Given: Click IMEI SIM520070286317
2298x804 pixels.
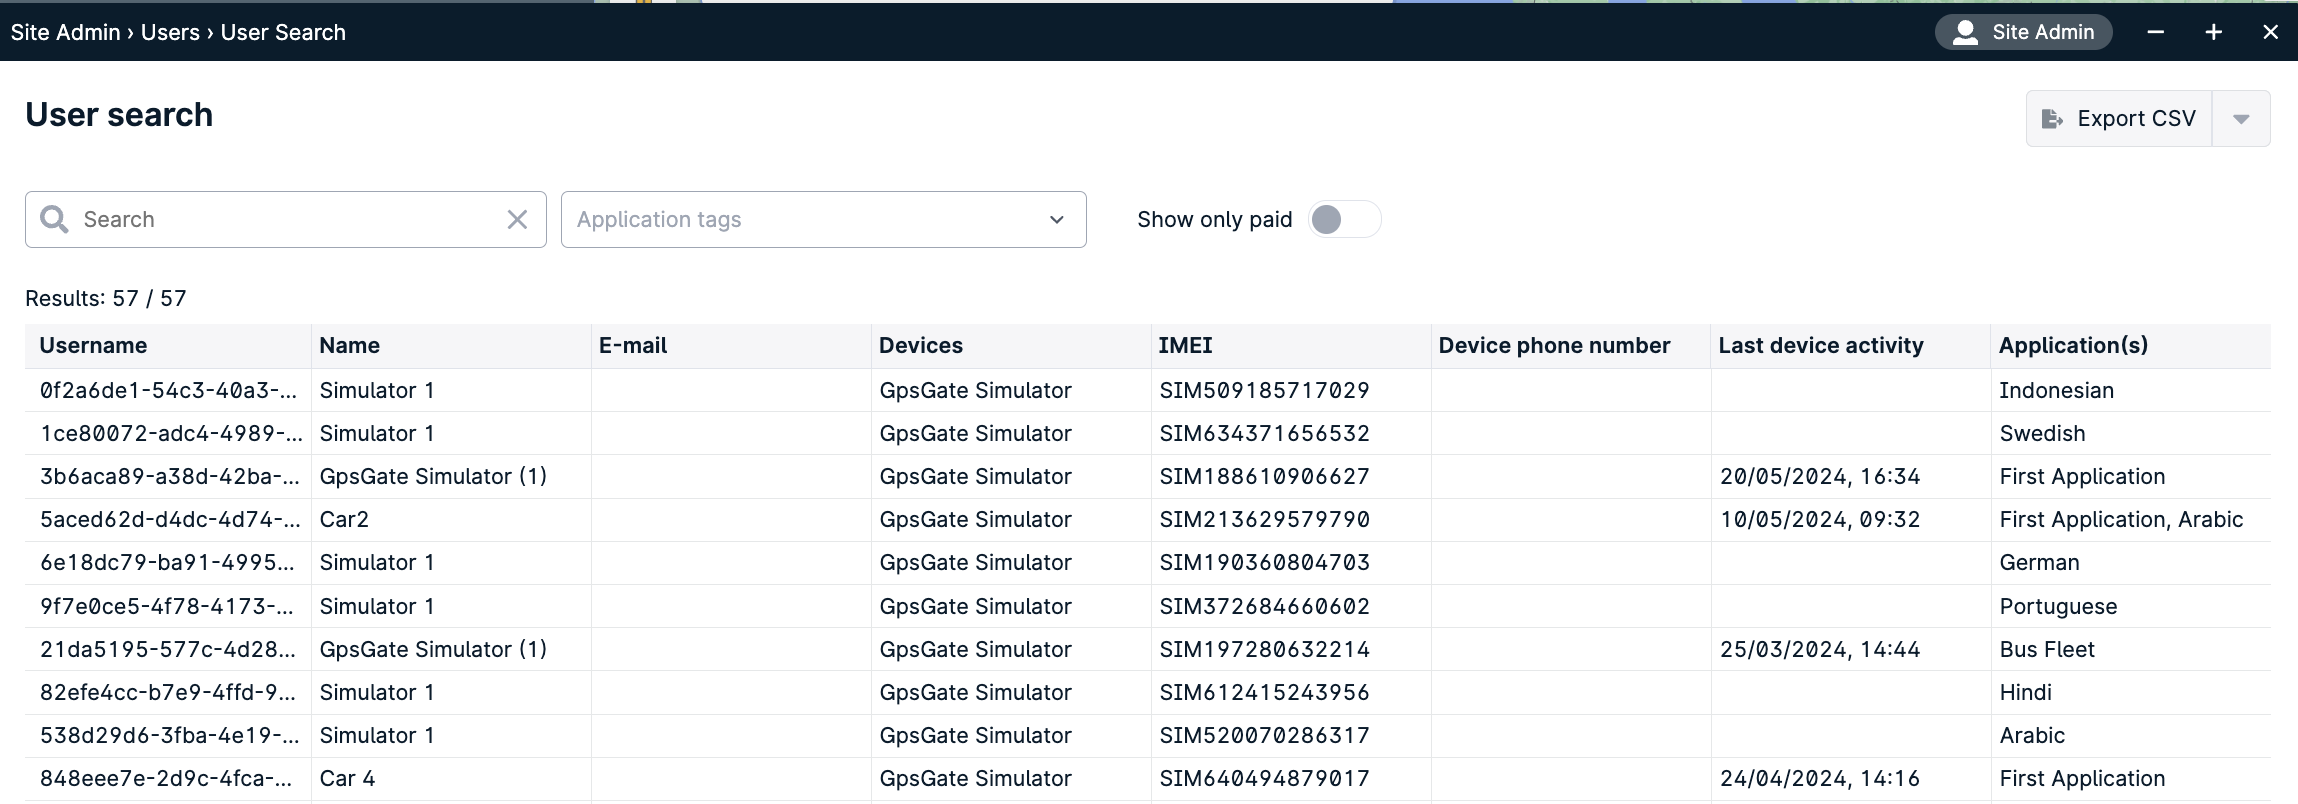Looking at the screenshot, I should [x=1264, y=735].
